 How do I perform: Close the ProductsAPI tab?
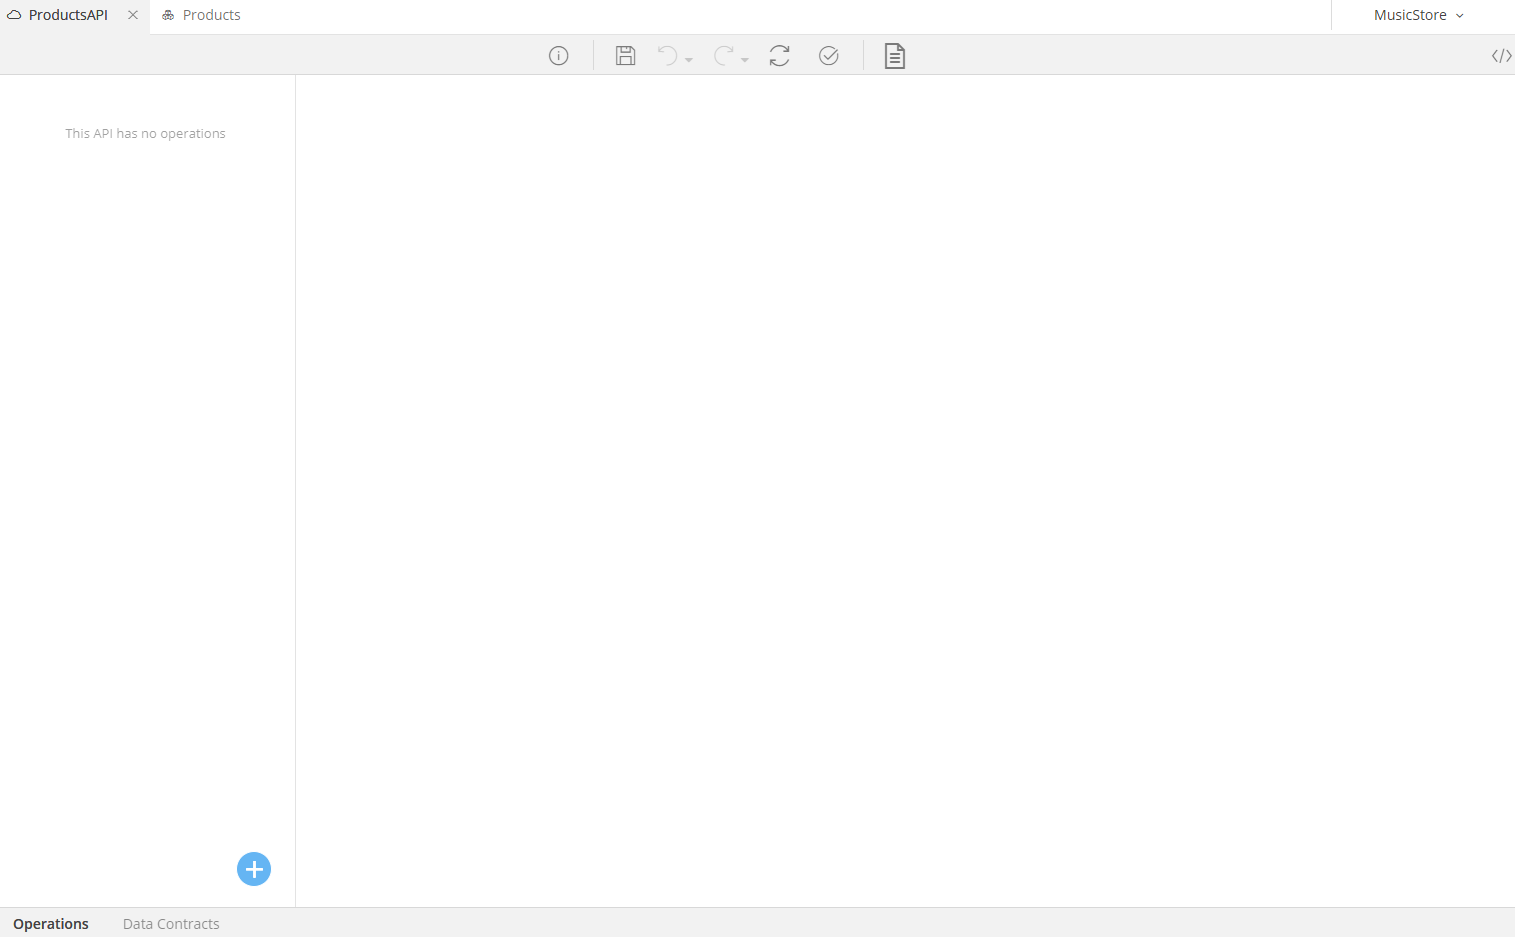click(x=133, y=14)
